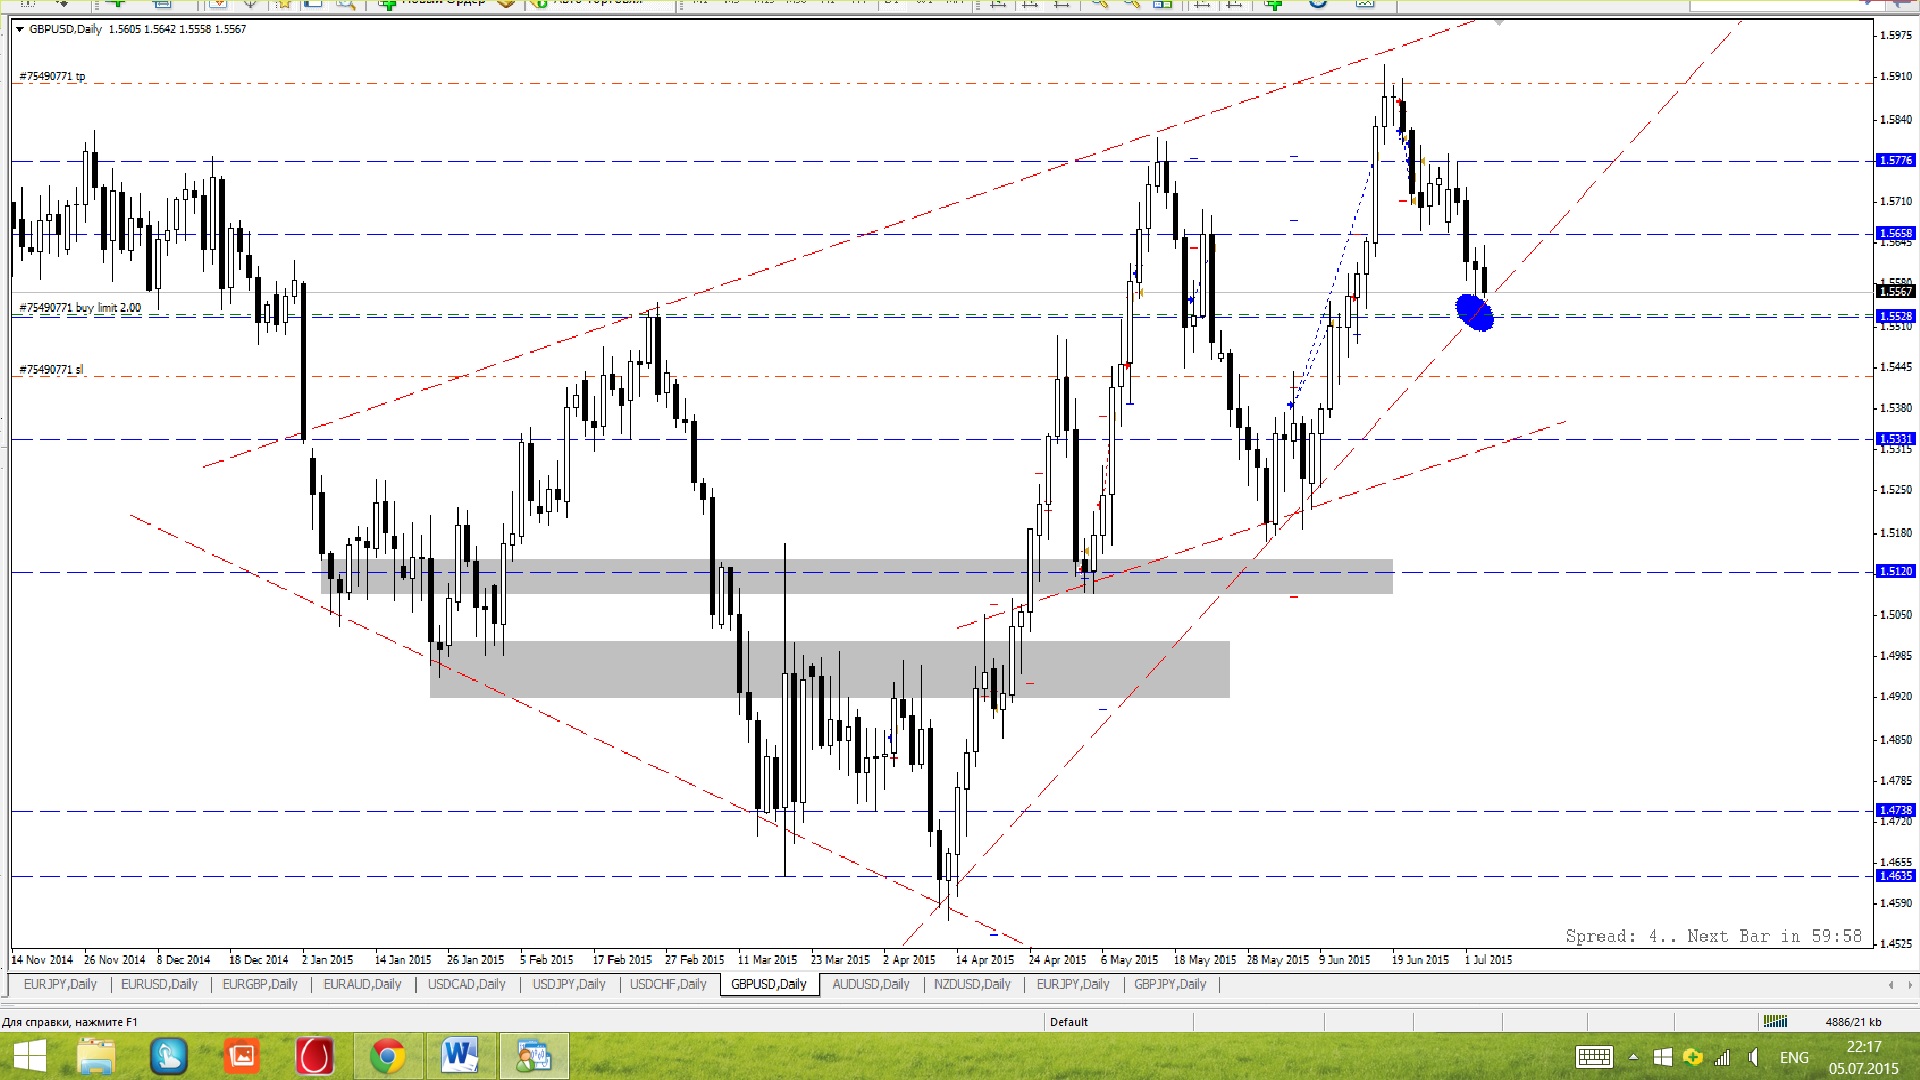
Task: Click the 1.5528 price level tag
Action: tap(1896, 316)
